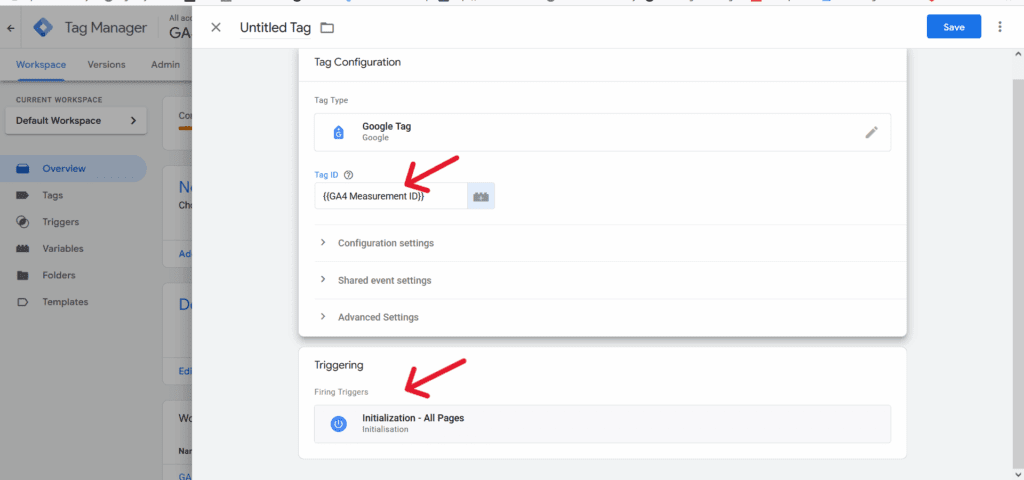Switch to the Admin tab
The height and width of the screenshot is (480, 1024).
pyautogui.click(x=165, y=65)
